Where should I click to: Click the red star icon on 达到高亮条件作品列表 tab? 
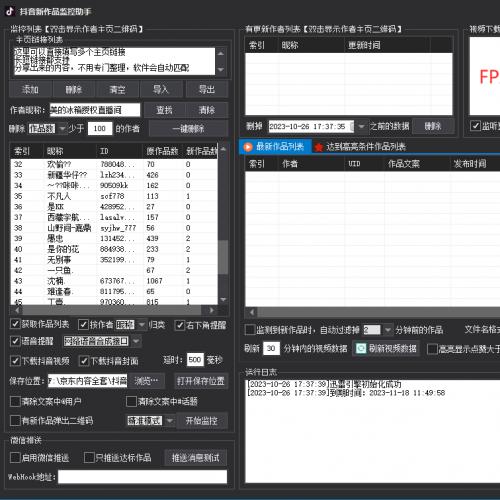click(319, 147)
